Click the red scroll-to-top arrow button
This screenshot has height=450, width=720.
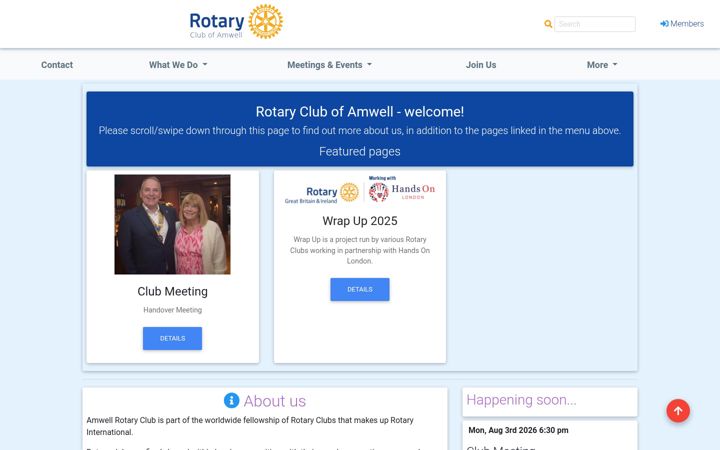[678, 411]
